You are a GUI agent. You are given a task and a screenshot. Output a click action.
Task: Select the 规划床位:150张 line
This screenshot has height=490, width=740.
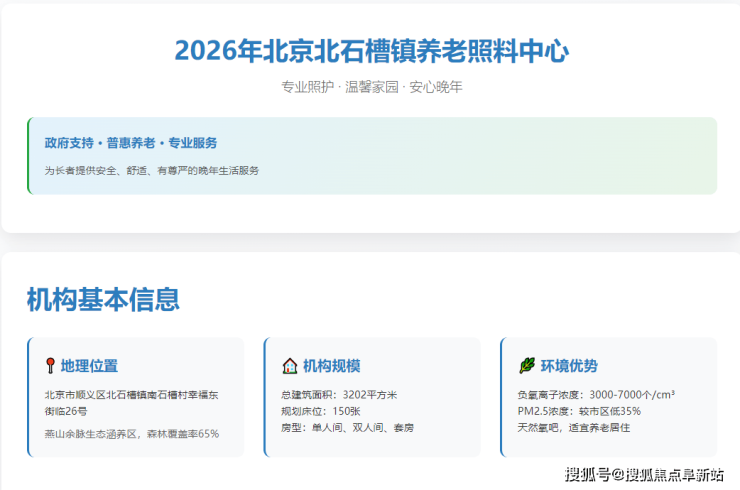coord(321,411)
